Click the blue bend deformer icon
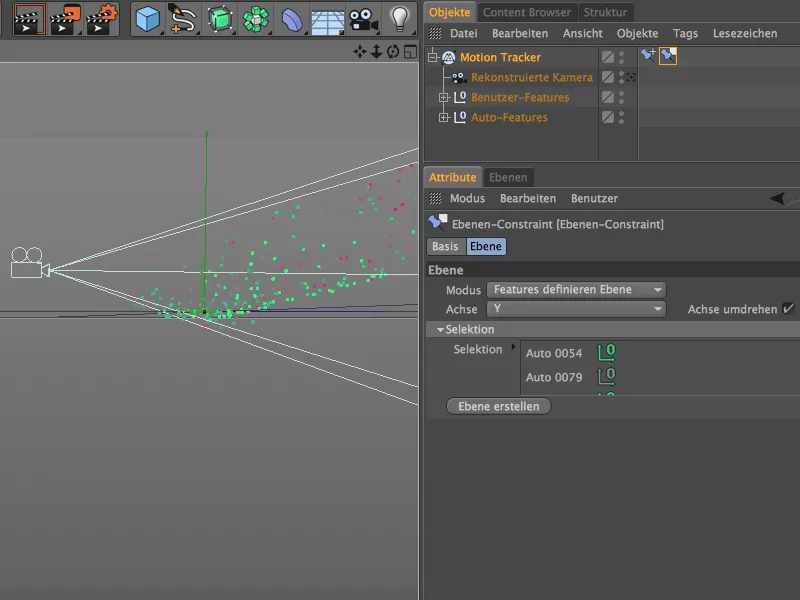This screenshot has height=600, width=800. pos(292,20)
